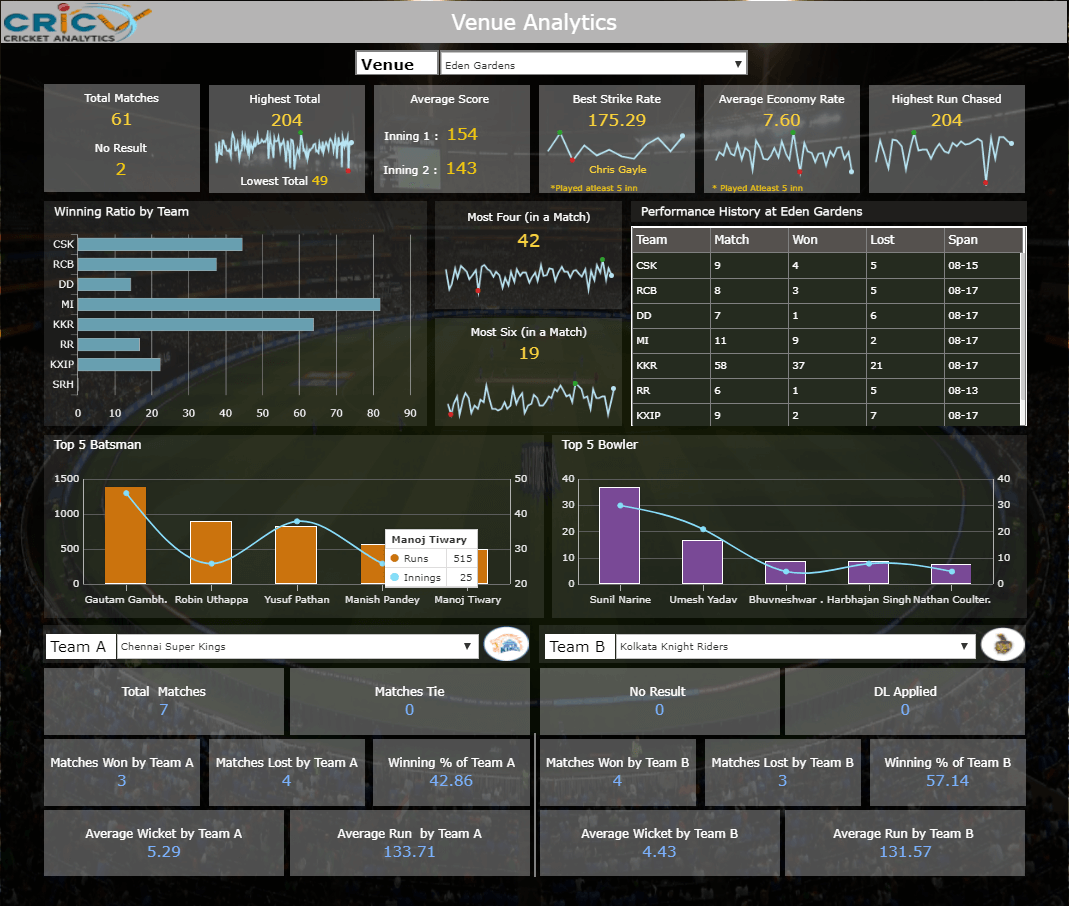Click the CricV Cricket Analytics logo
The width and height of the screenshot is (1069, 906).
coord(76,22)
